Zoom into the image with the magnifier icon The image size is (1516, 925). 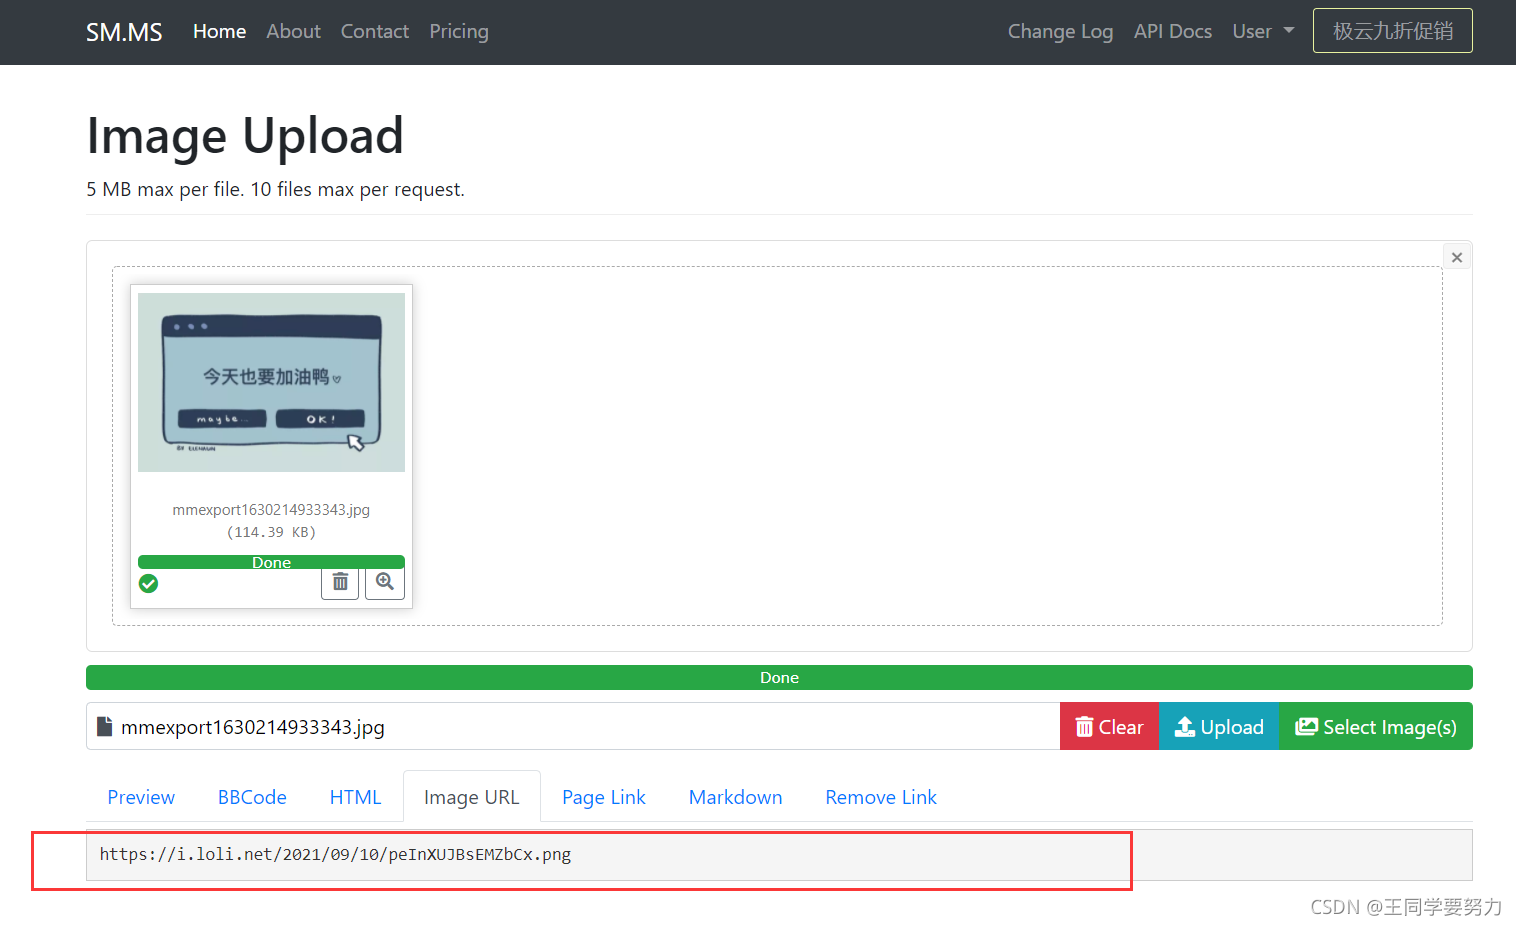pos(385,582)
